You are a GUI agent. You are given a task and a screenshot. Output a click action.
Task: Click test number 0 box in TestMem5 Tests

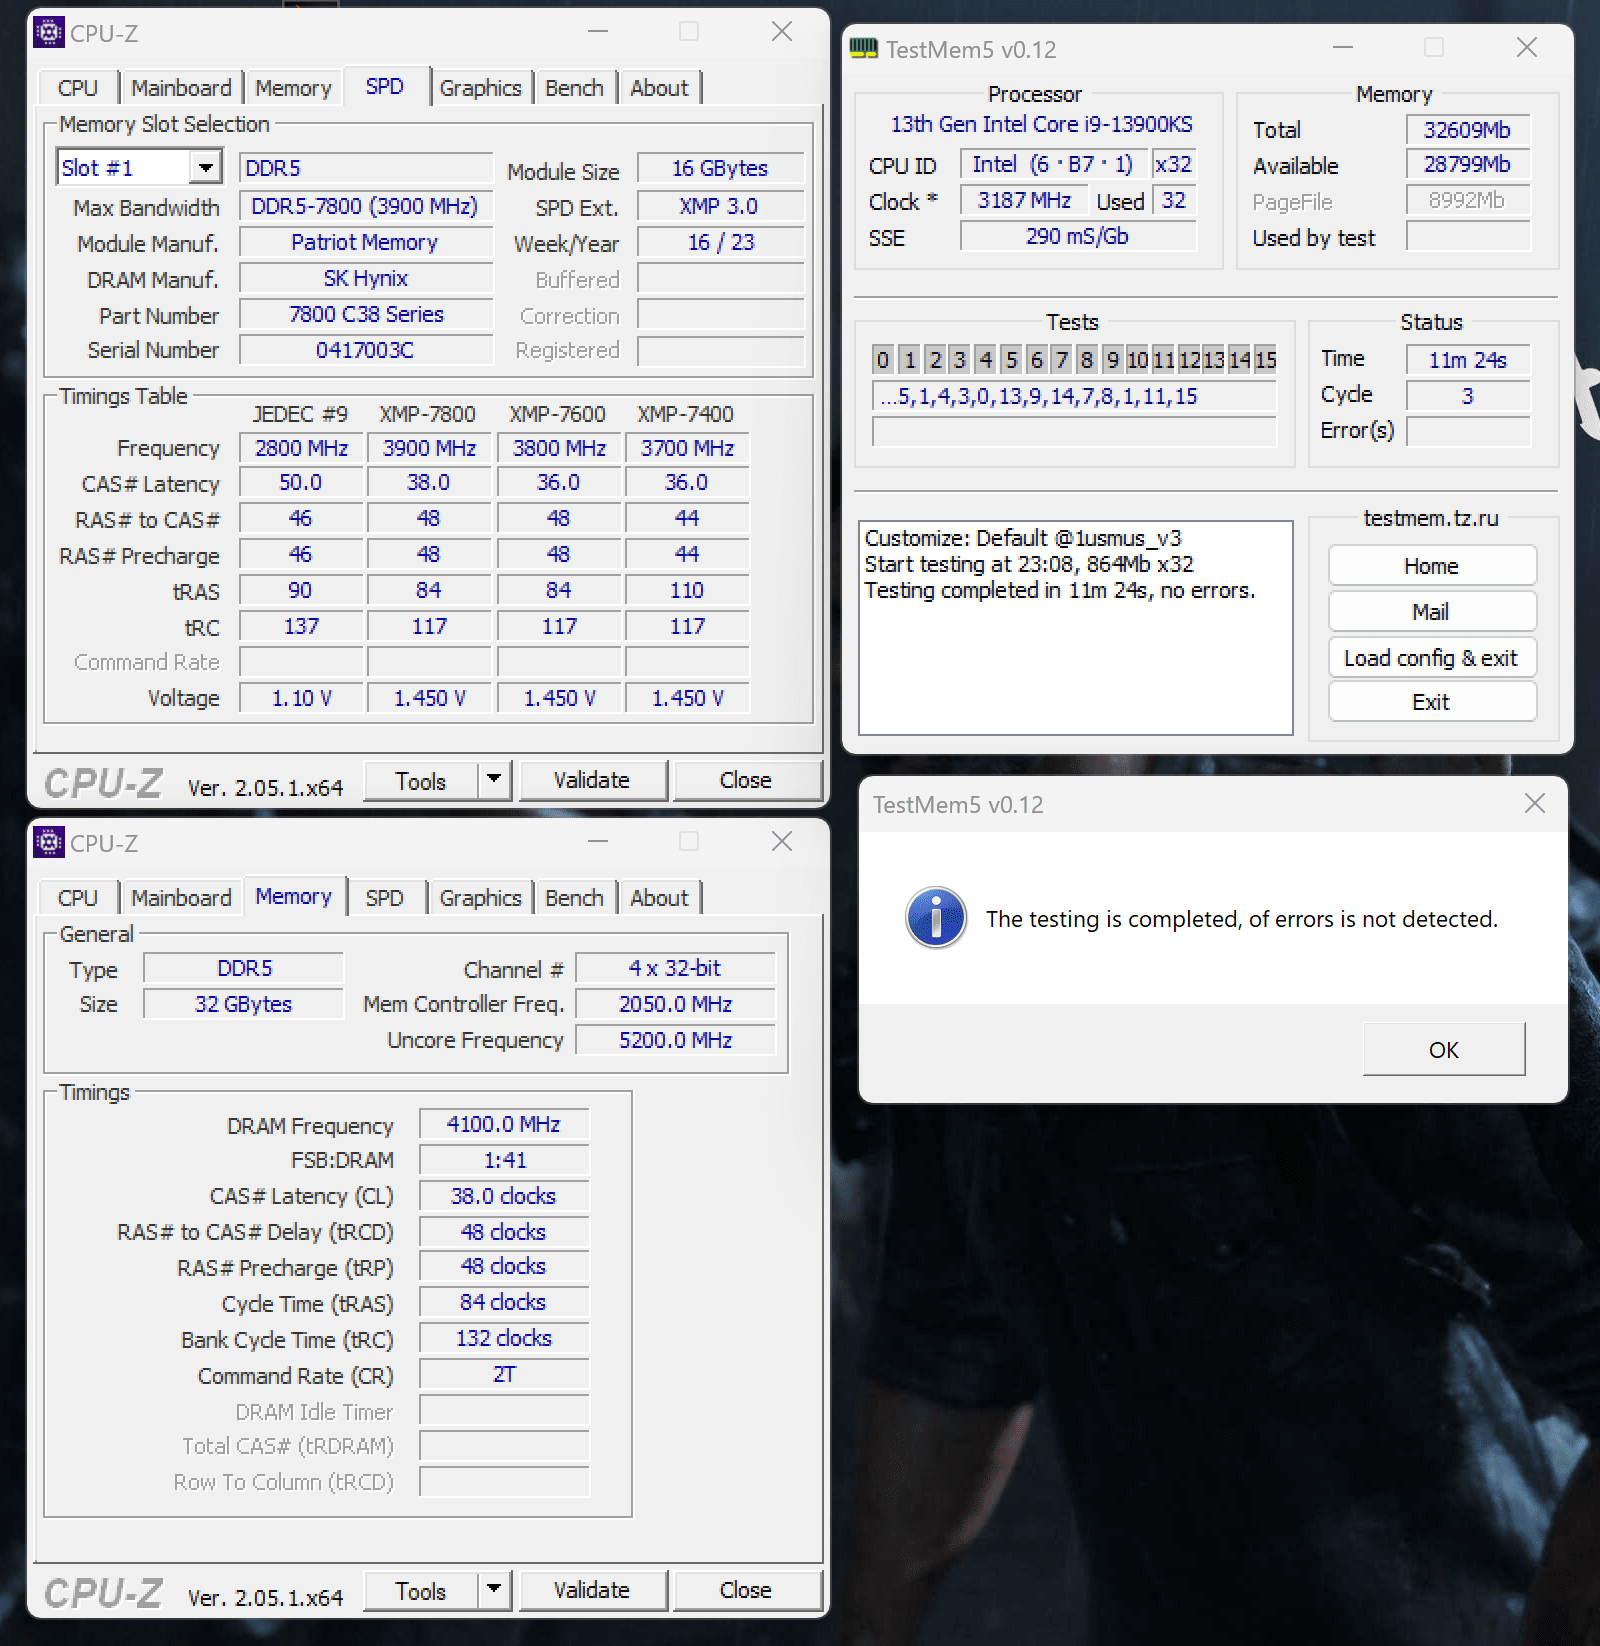tap(883, 360)
